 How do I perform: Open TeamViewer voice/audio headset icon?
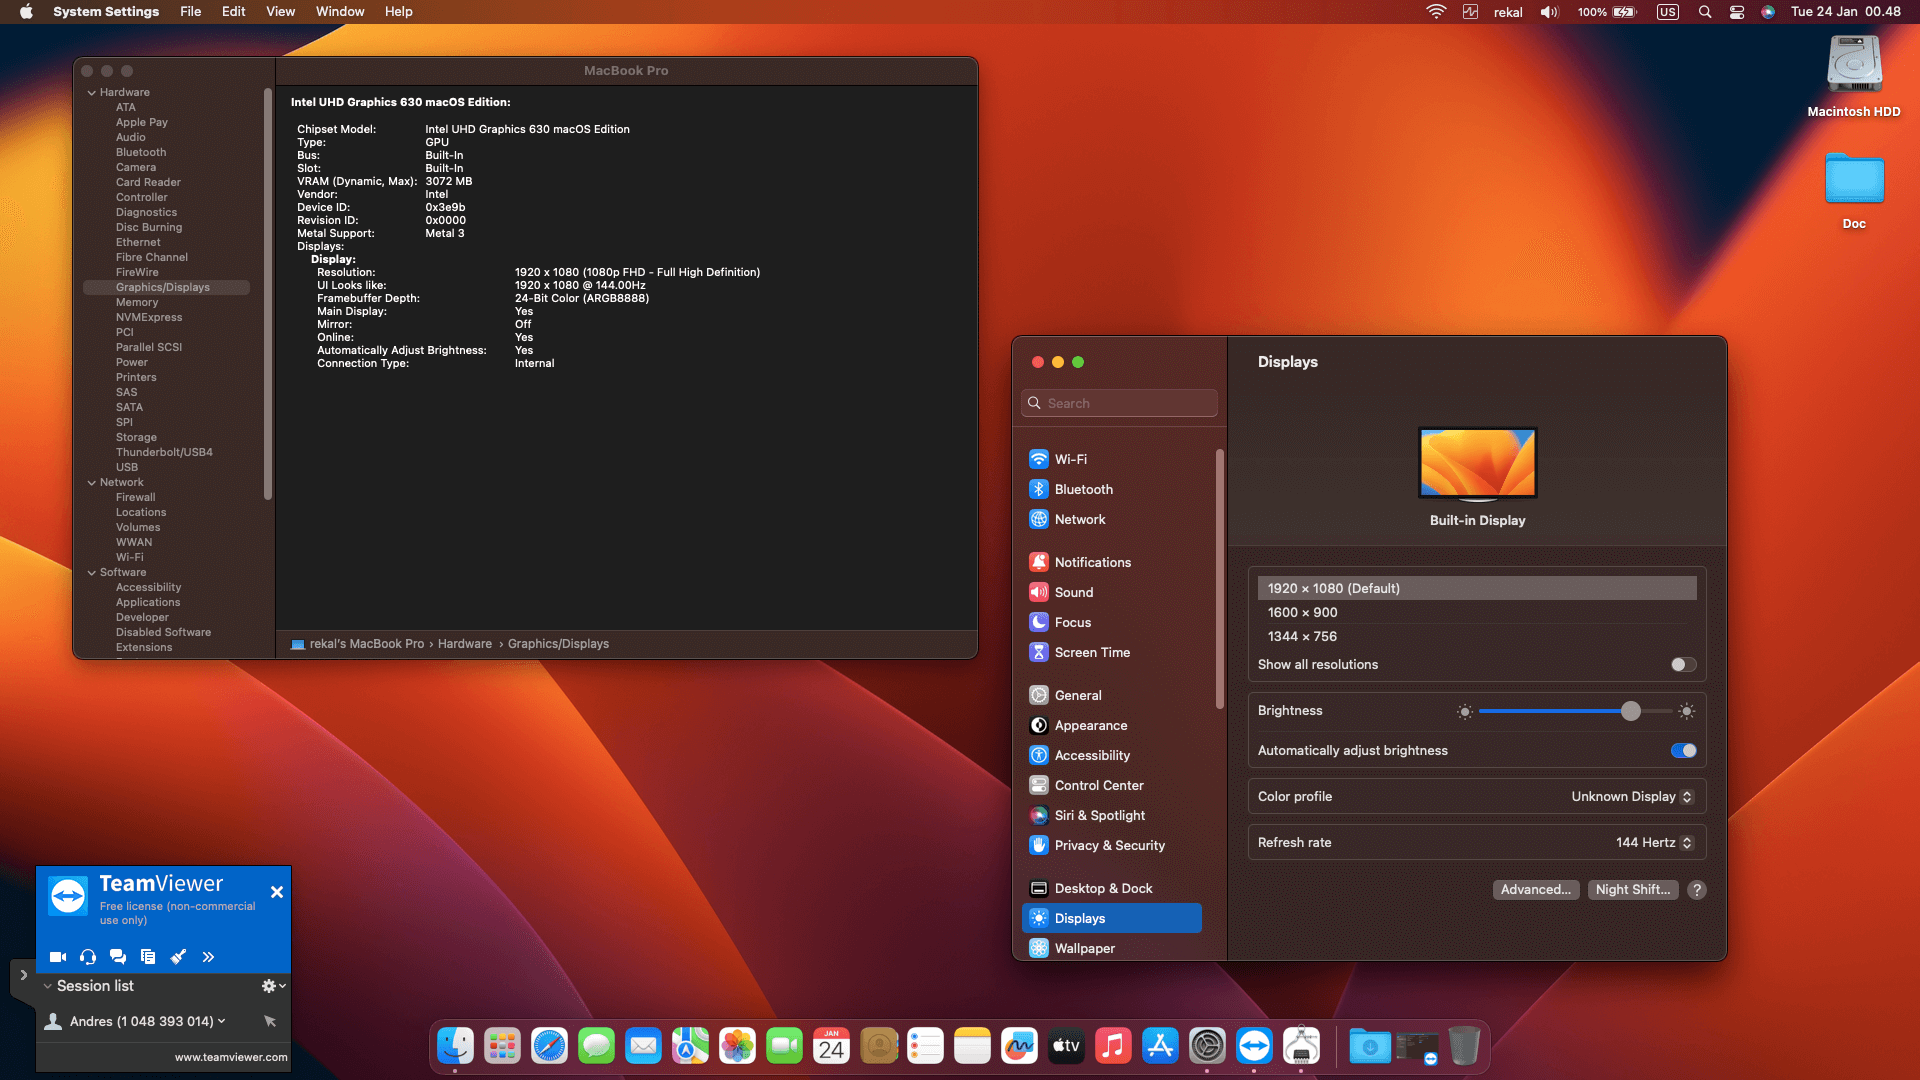[88, 956]
